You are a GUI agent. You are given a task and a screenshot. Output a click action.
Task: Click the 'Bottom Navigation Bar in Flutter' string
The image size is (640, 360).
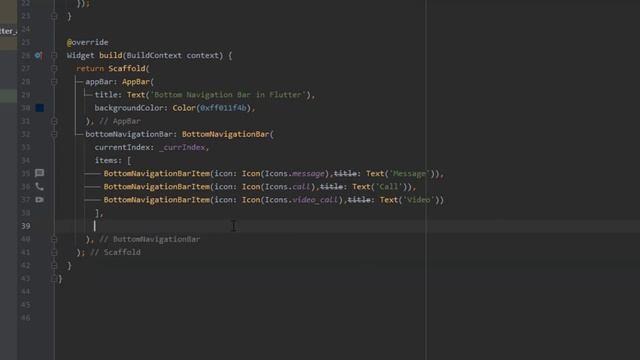pyautogui.click(x=228, y=95)
